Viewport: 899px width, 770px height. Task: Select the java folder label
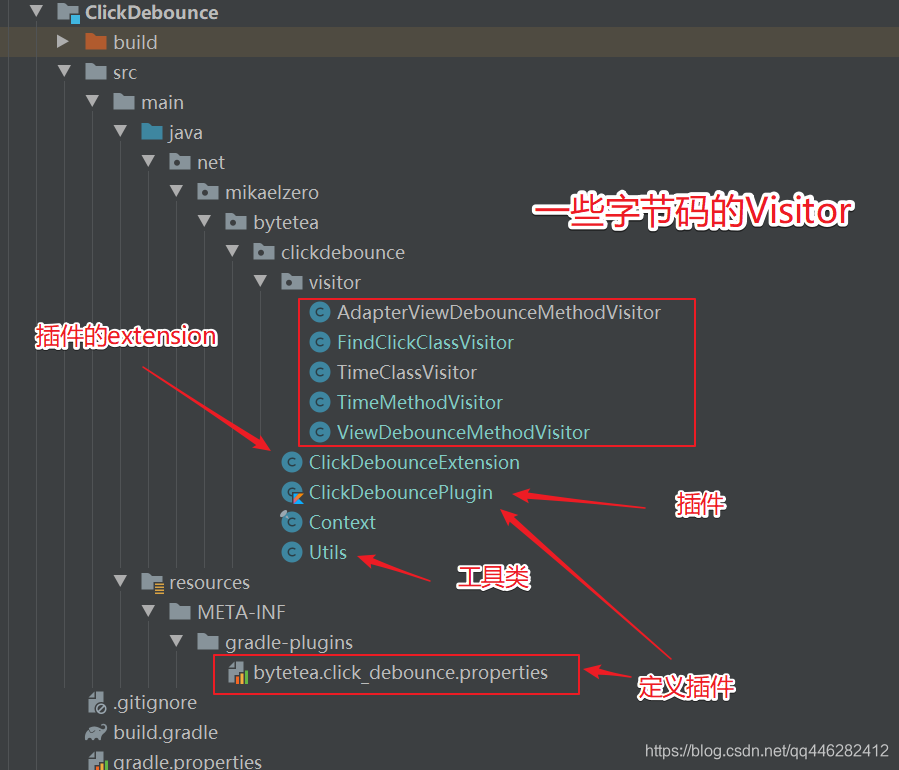coord(185,132)
